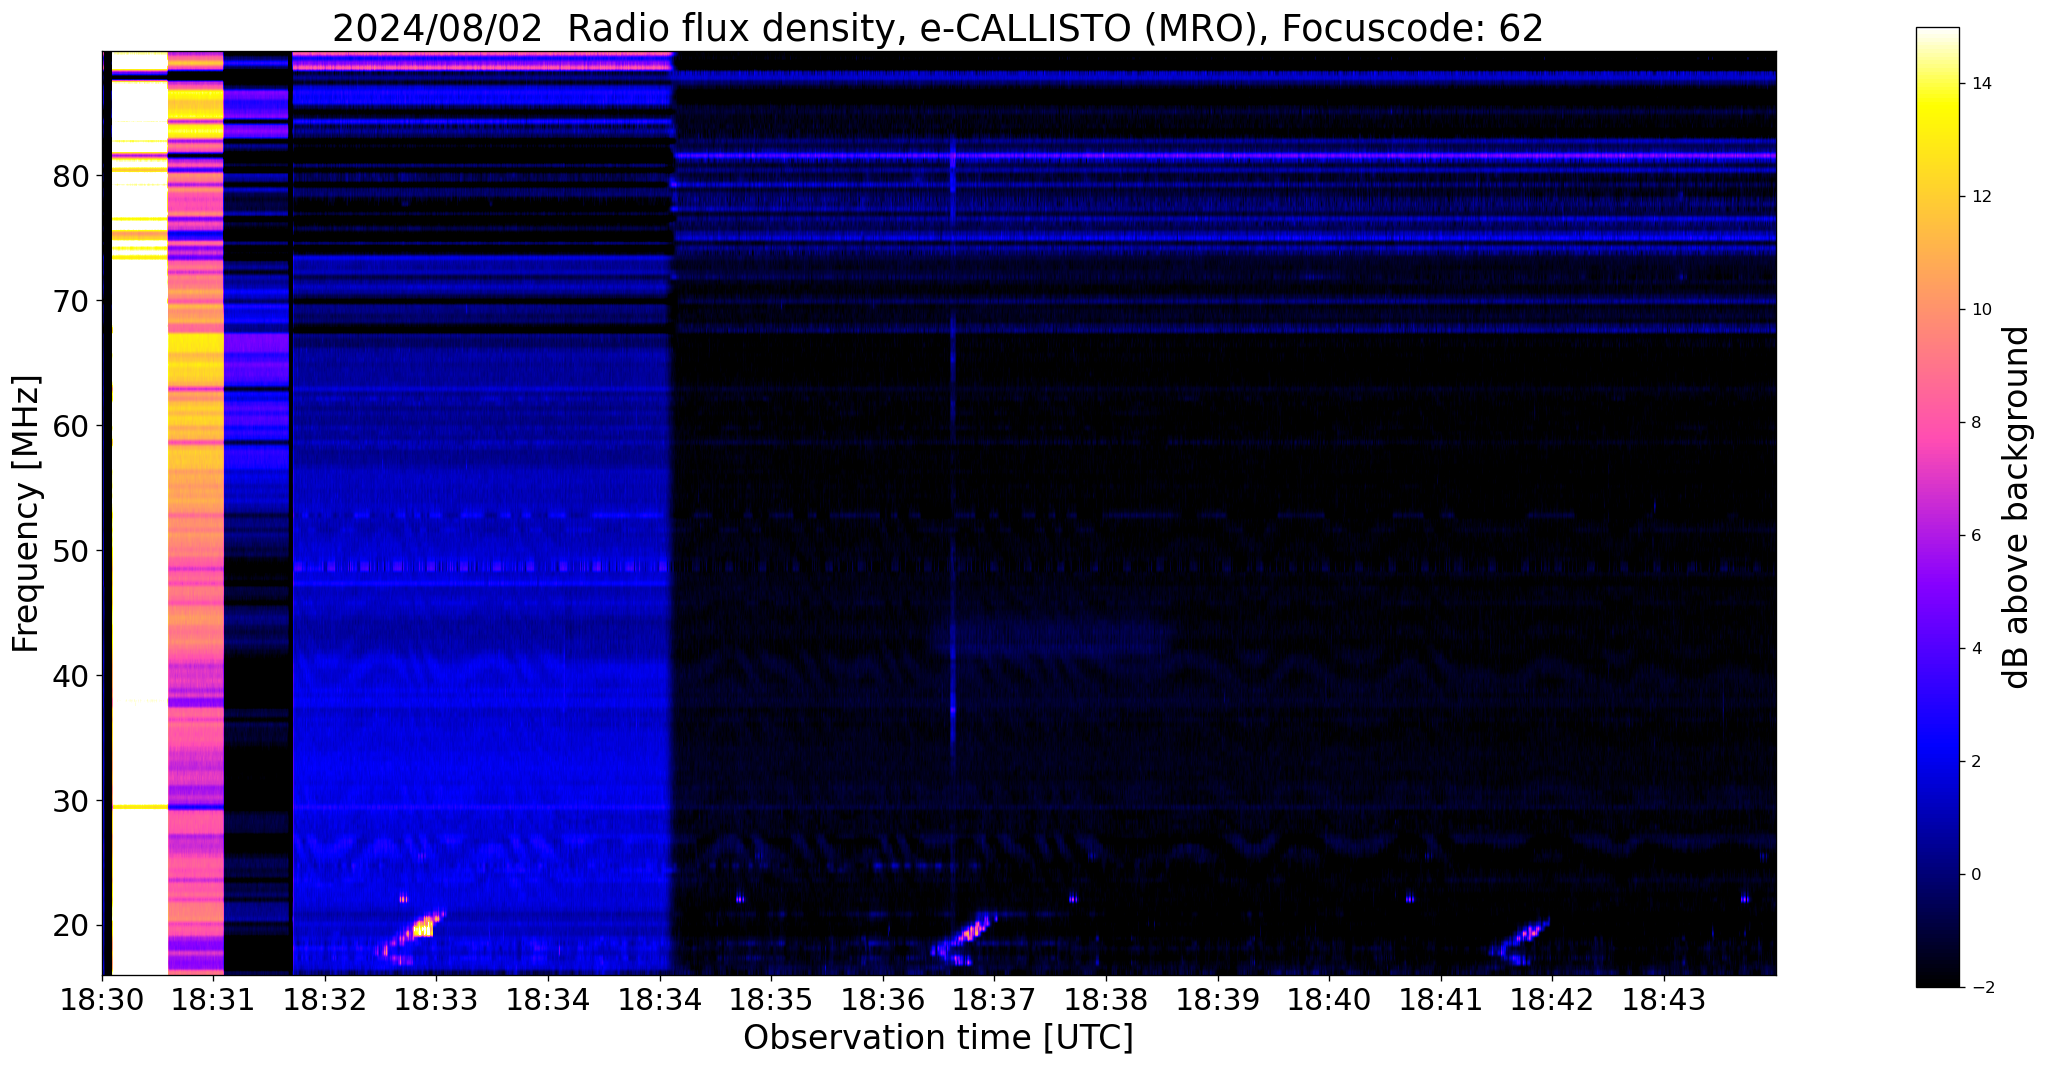Click the 60 MHz frequency tick label

[x=71, y=427]
